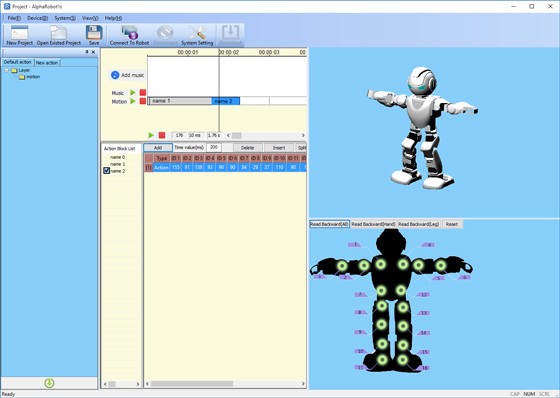Screen dimensions: 560x398
Task: Click the ID 10 column header
Action: [280, 158]
